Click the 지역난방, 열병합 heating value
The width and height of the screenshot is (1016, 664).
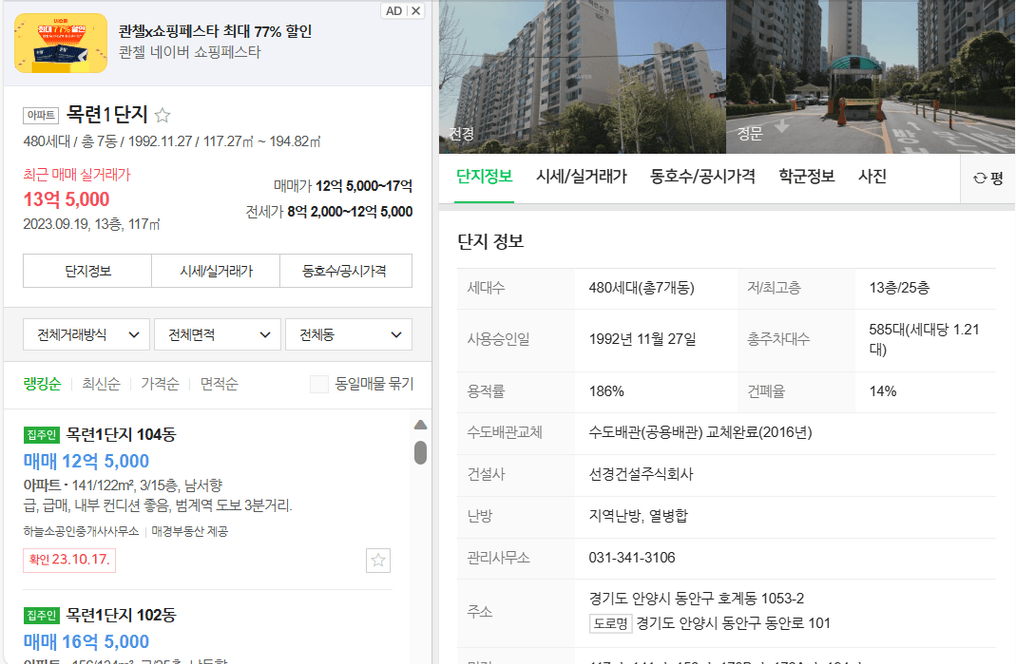point(638,516)
